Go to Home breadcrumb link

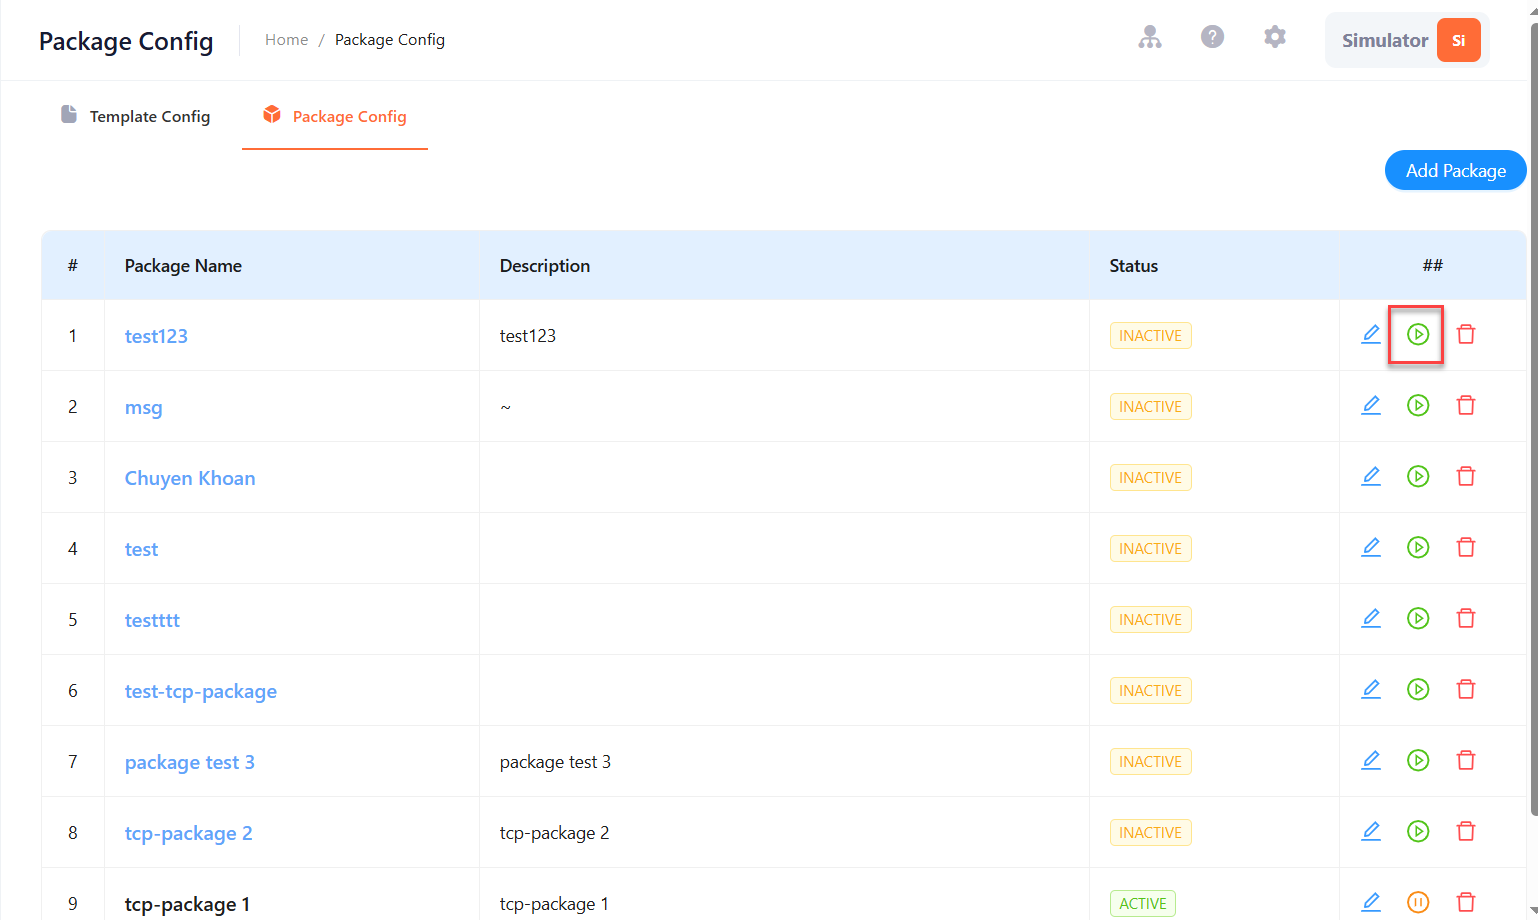point(286,40)
